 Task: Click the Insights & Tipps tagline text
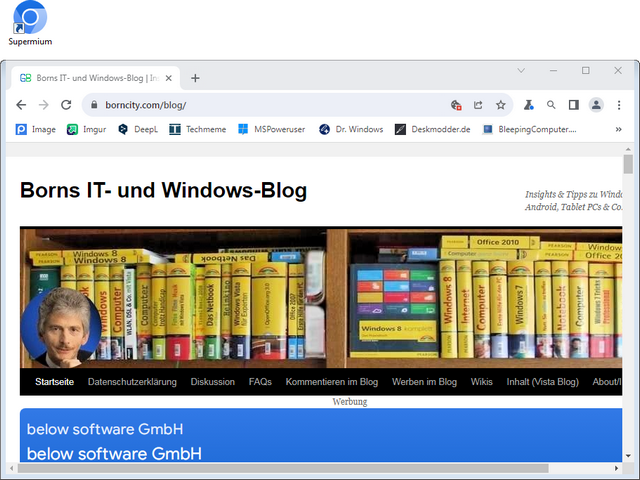click(x=573, y=200)
